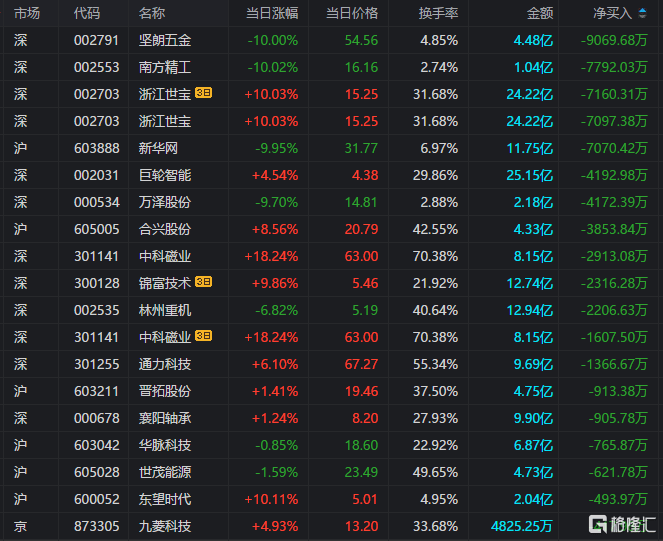Screen dimensions: 663x541
Task: Click net buy value -7792.03万
Action: coord(614,68)
